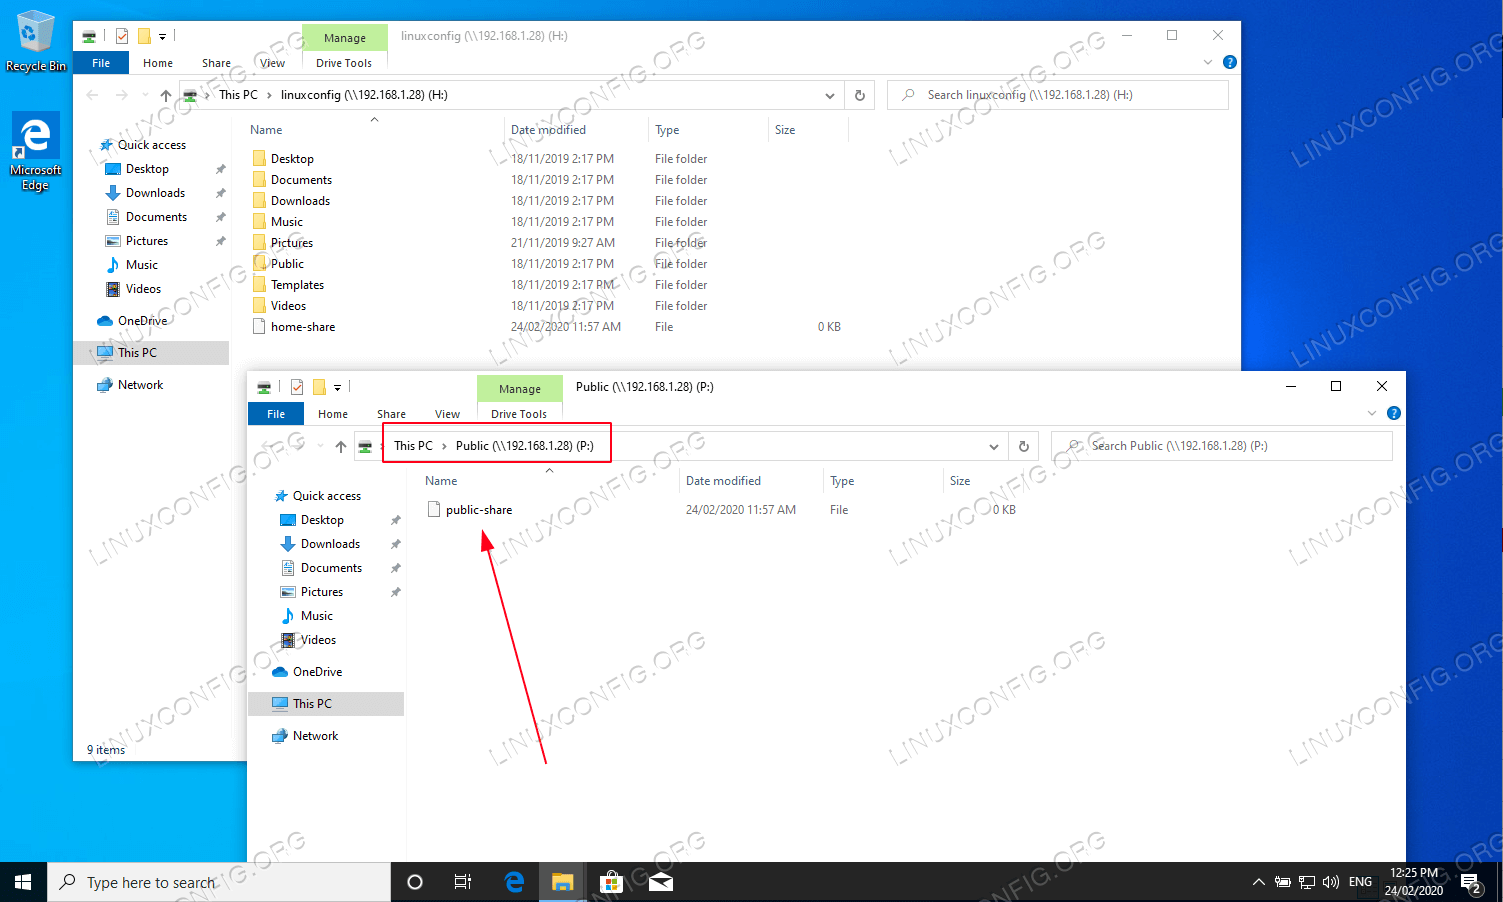The height and width of the screenshot is (902, 1503).
Task: Open the Recycle Bin desktop icon
Action: [x=35, y=41]
